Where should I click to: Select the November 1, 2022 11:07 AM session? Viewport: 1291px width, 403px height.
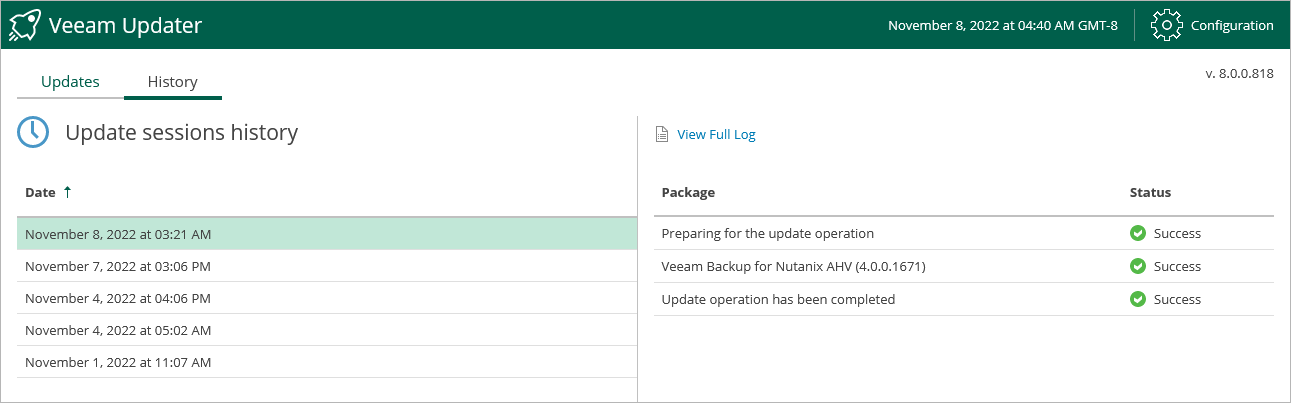pos(118,363)
